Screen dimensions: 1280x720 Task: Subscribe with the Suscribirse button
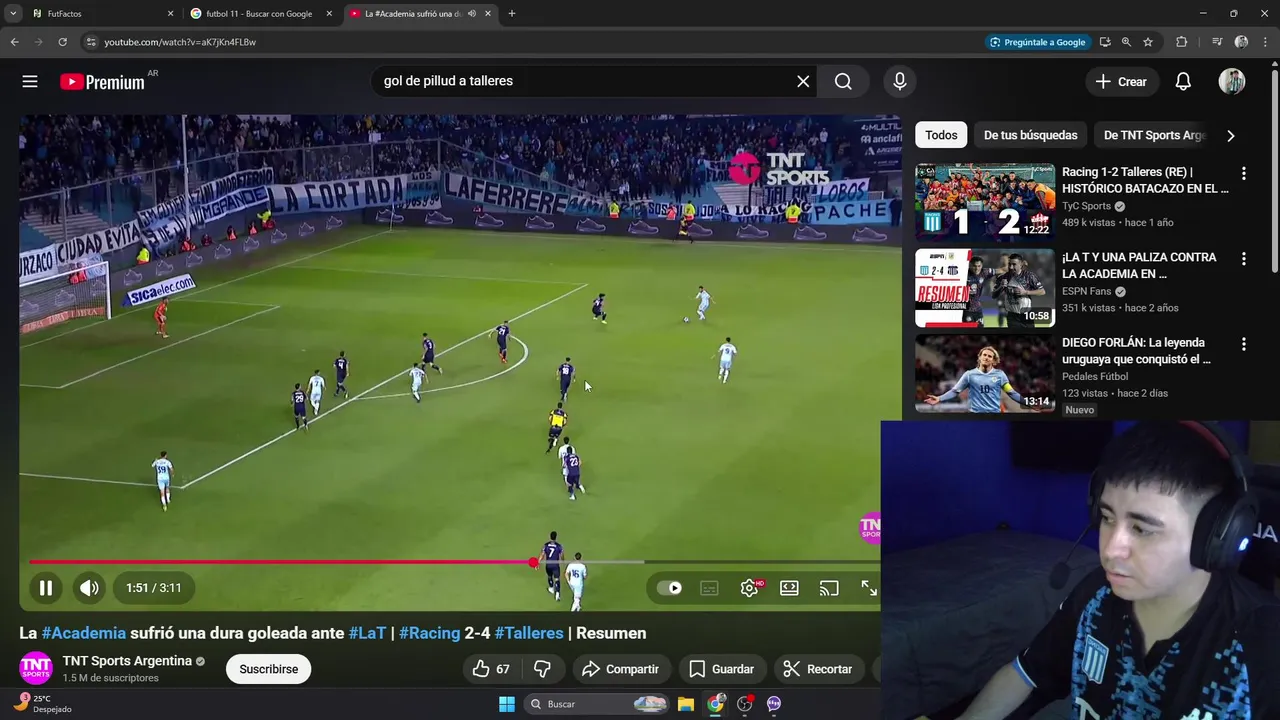coord(268,669)
